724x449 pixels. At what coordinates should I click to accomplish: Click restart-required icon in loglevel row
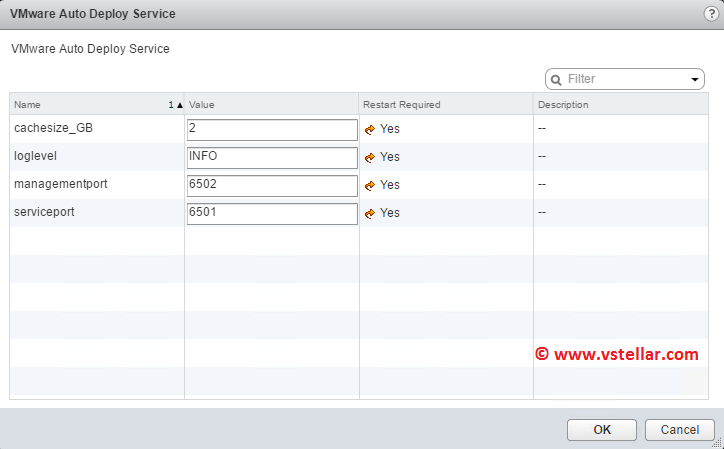[x=370, y=157]
